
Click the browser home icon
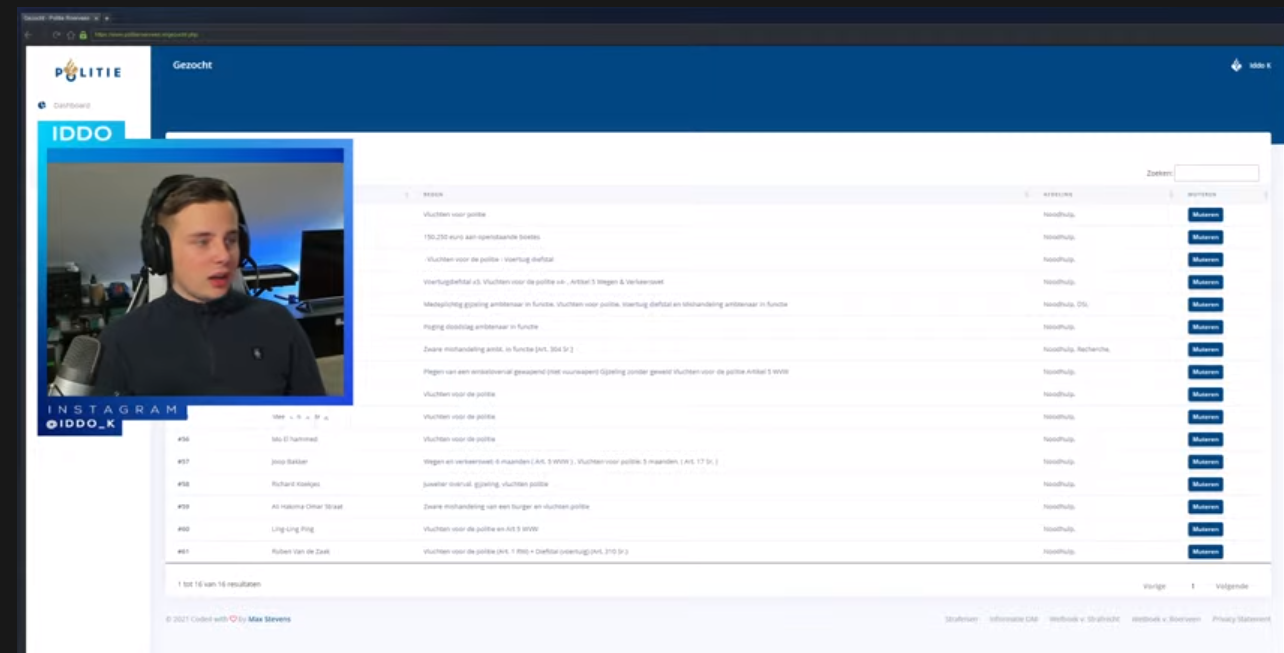coord(70,35)
